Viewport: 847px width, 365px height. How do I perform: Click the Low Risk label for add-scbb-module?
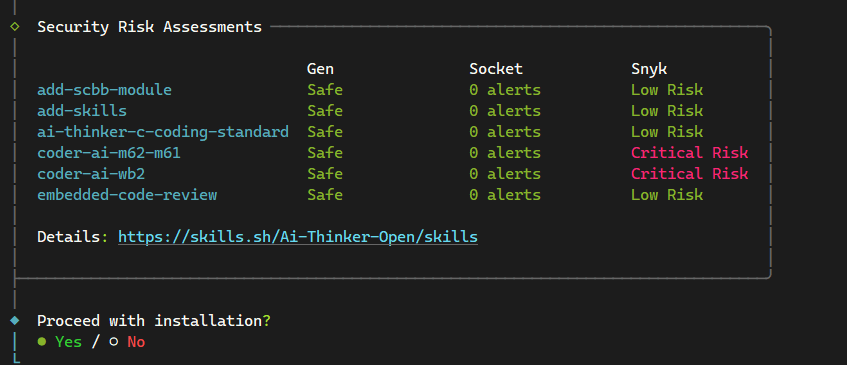[x=667, y=90]
